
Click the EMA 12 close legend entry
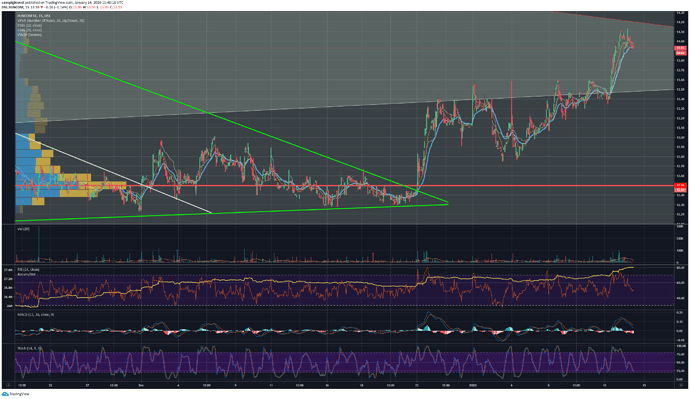30,26
